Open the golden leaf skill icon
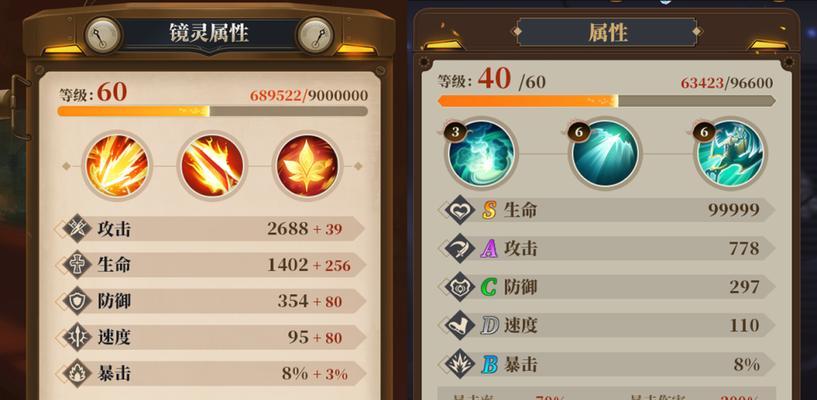Screen dimensions: 817x400 [x=307, y=165]
